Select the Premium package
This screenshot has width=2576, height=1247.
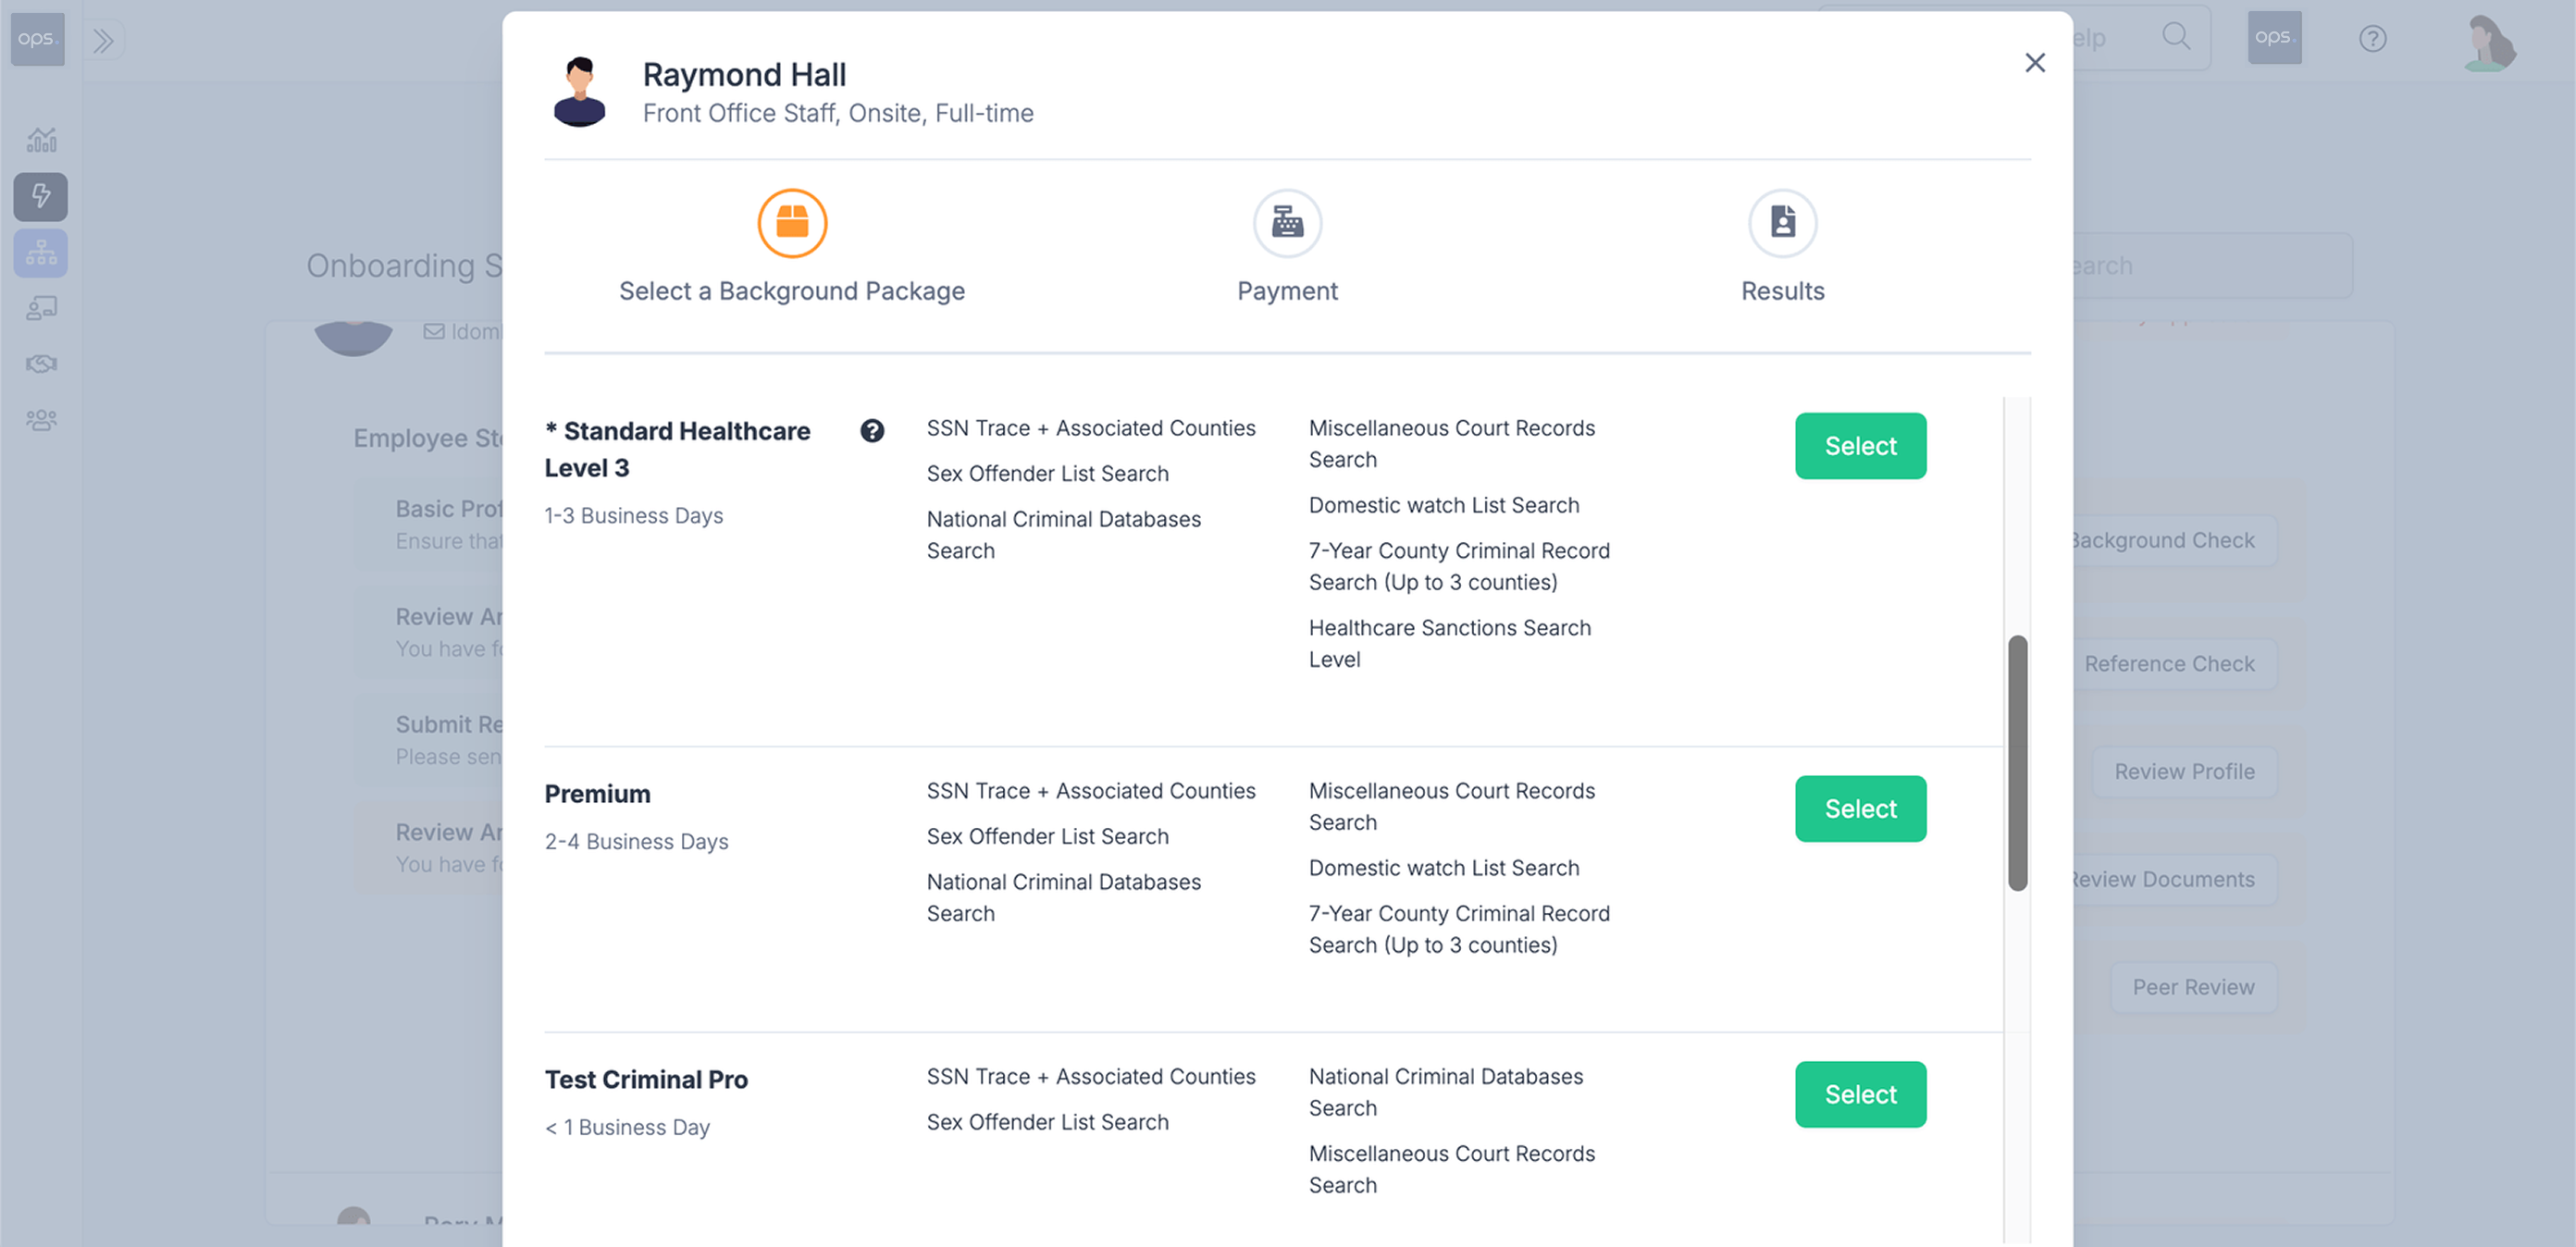1860,809
